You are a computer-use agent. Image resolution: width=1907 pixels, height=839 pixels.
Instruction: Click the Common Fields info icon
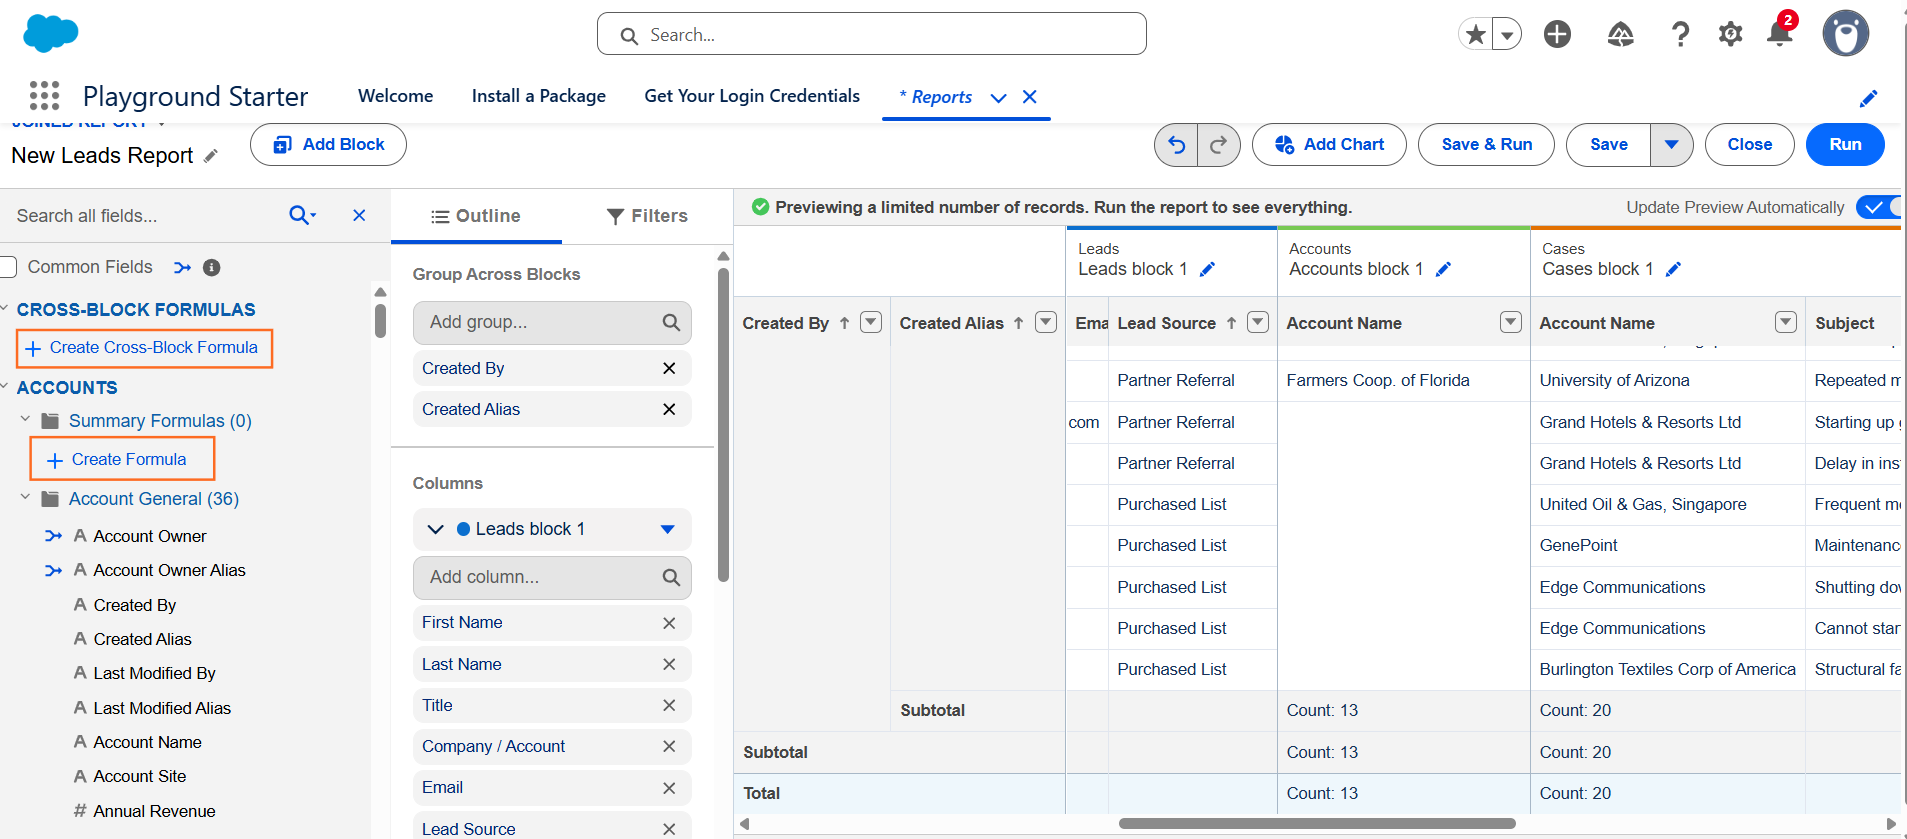tap(211, 267)
